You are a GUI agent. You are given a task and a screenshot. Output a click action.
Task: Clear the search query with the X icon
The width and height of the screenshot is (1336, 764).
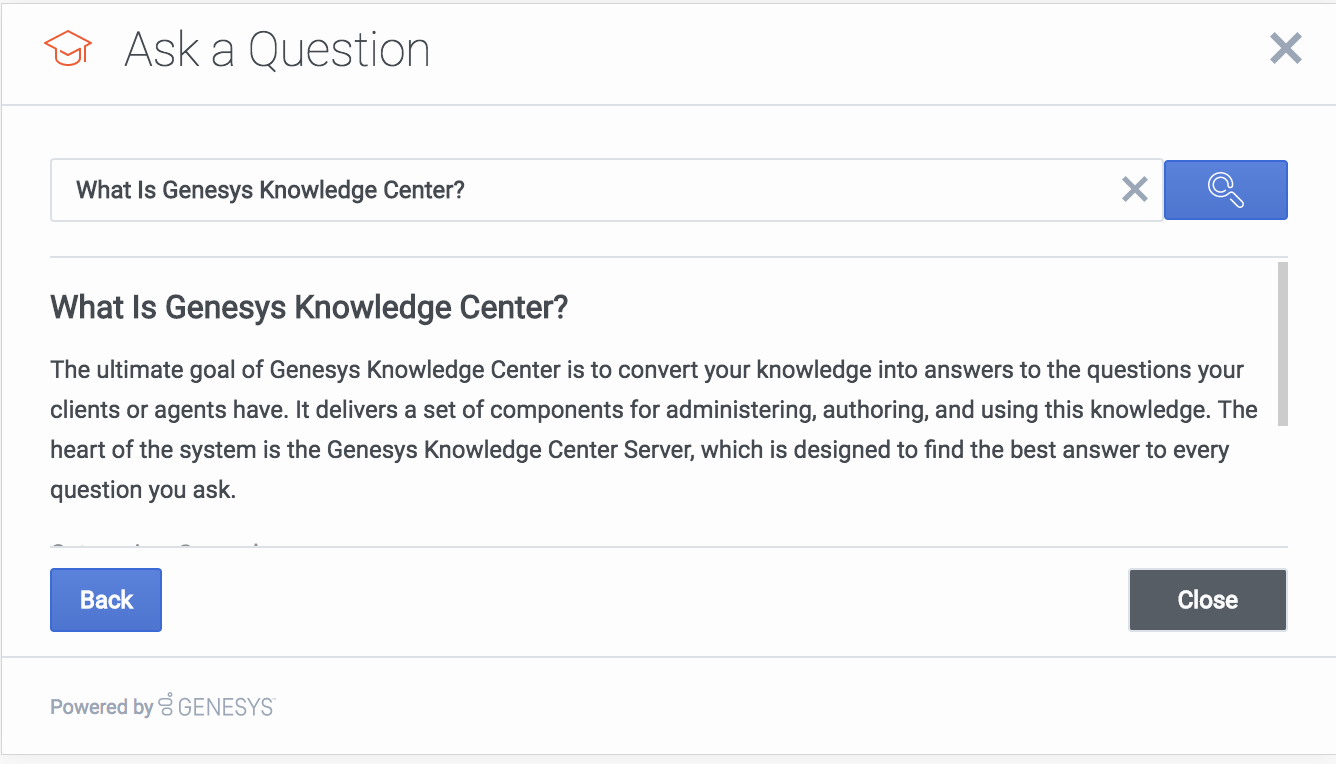pos(1134,189)
